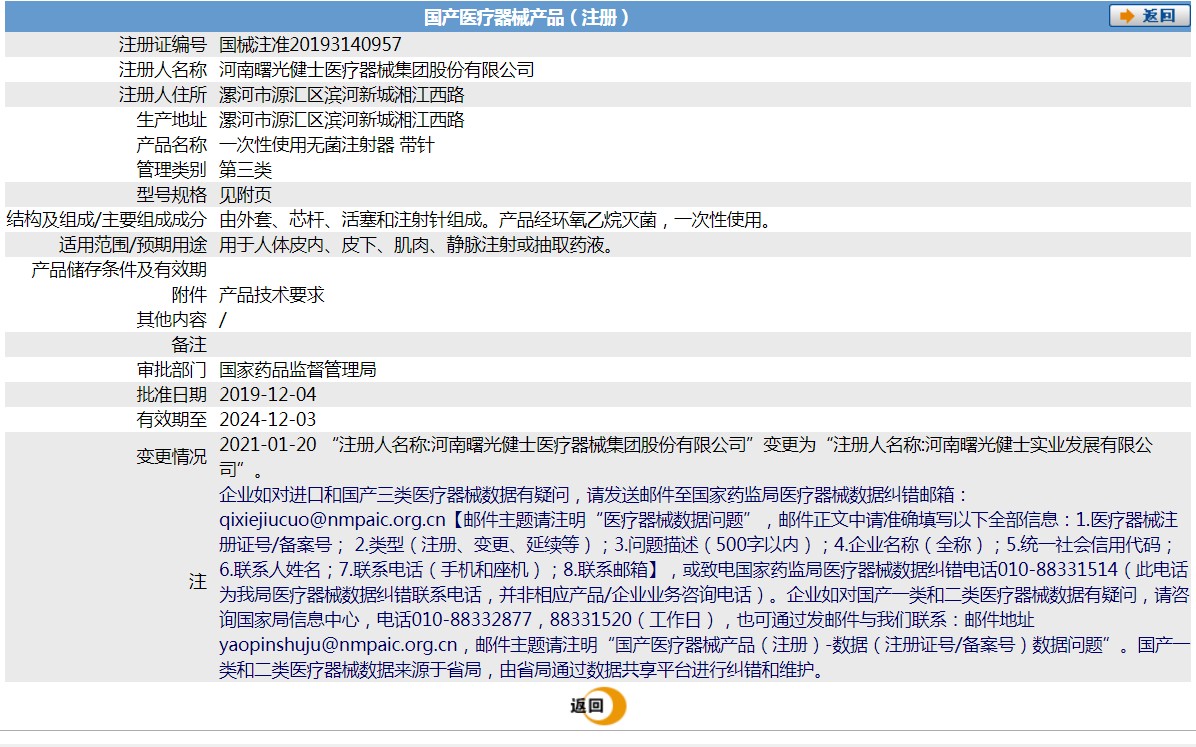
Task: Click 产品技术要求 attachment text
Action: [x=272, y=295]
